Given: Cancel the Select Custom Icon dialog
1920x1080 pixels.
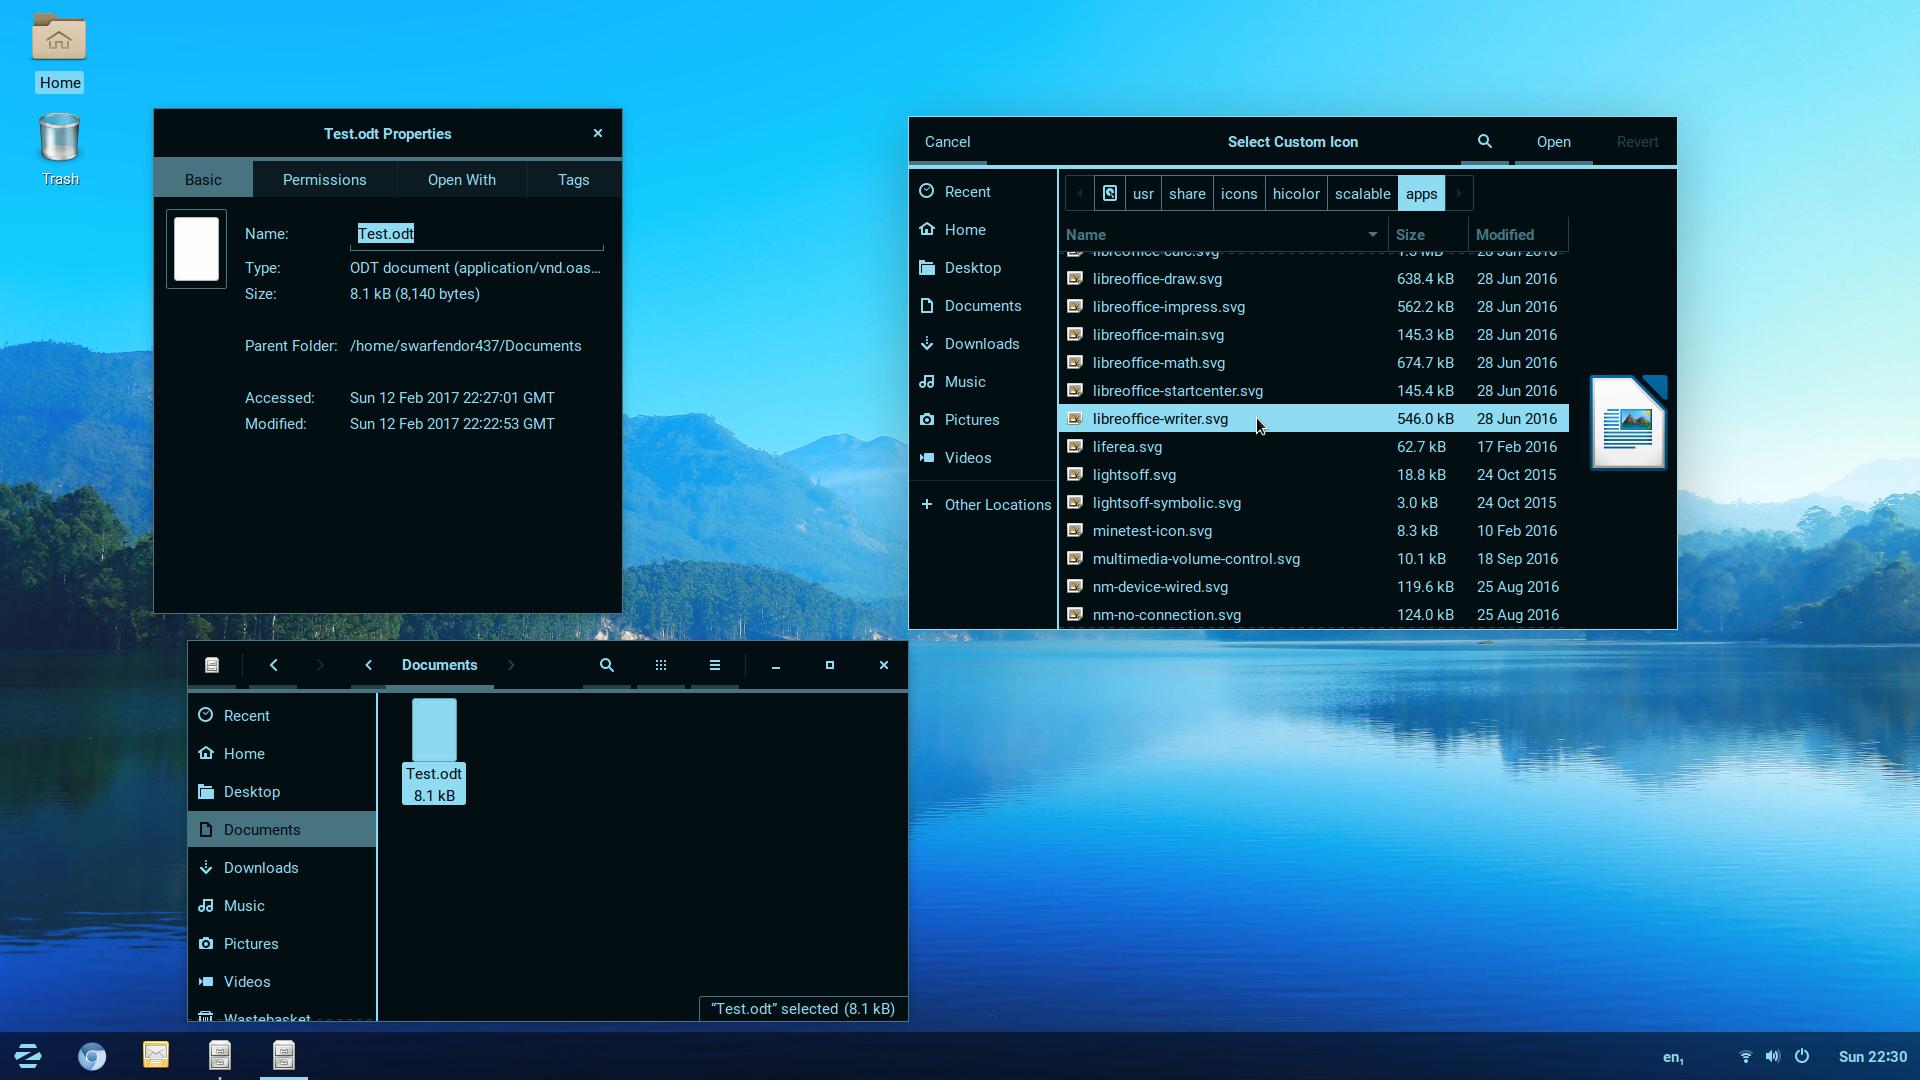Looking at the screenshot, I should 947,142.
